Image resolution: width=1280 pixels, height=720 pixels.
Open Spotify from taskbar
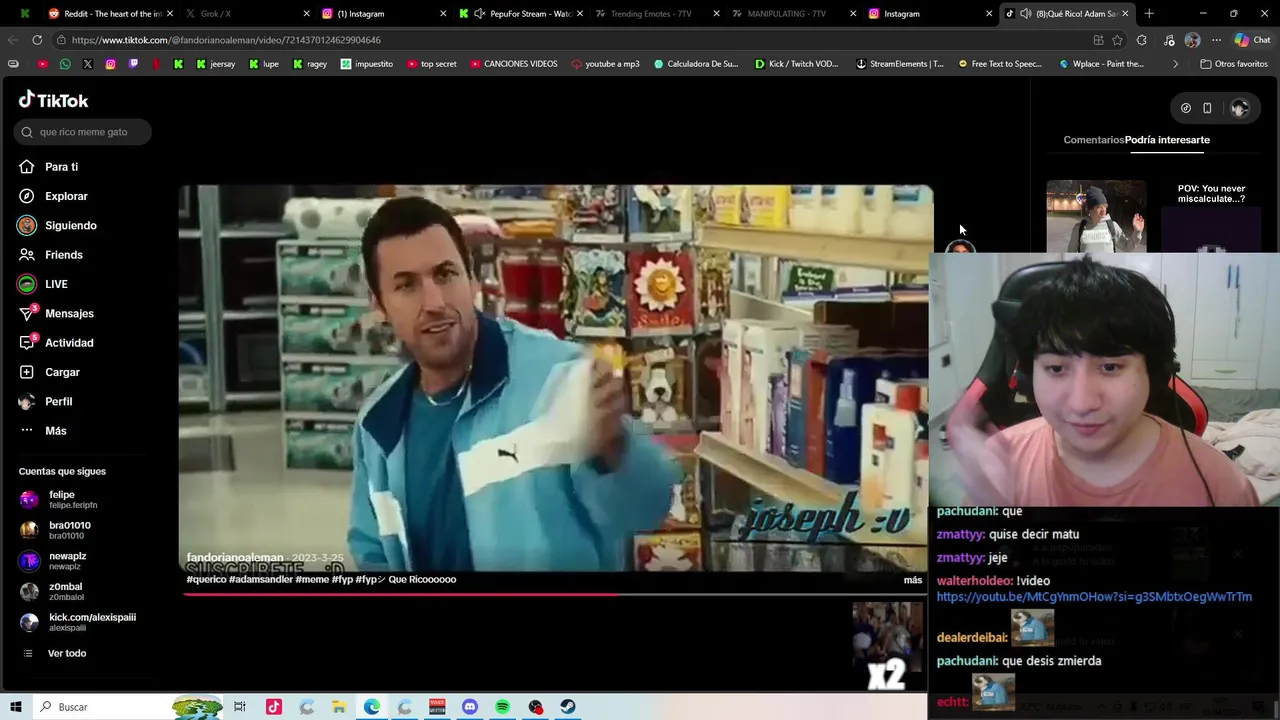pyautogui.click(x=503, y=707)
